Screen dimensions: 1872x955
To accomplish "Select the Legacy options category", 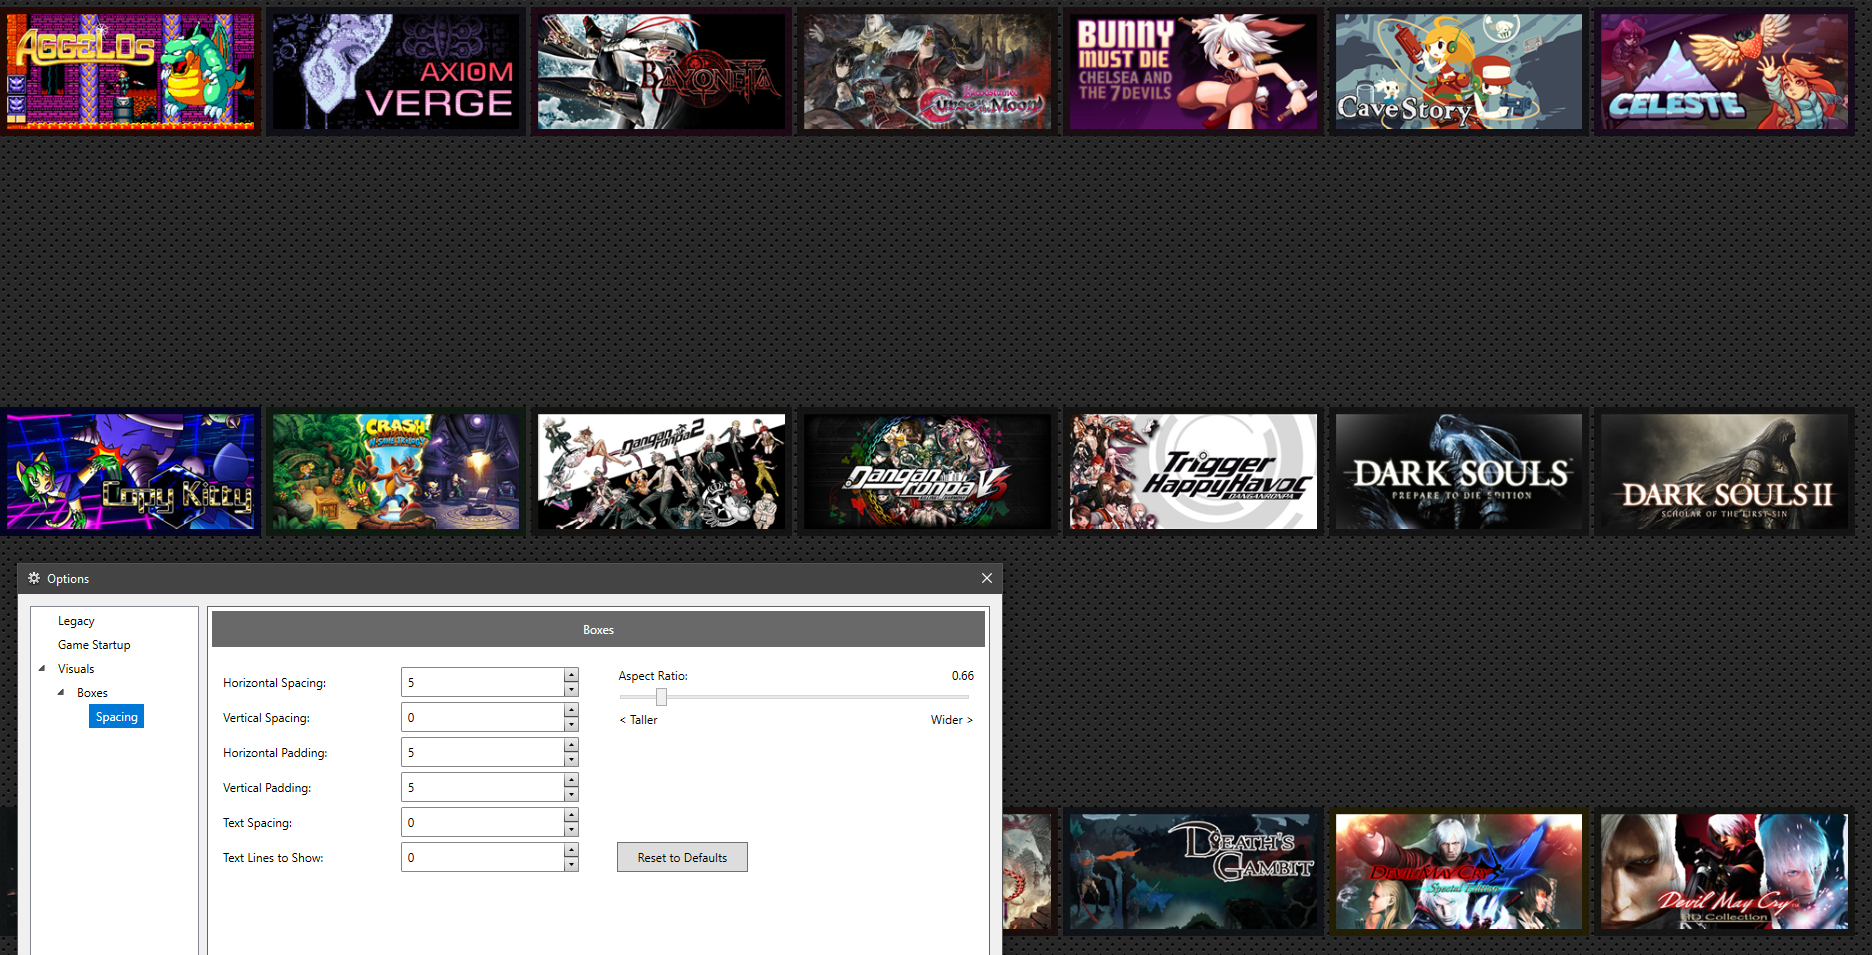I will 76,621.
